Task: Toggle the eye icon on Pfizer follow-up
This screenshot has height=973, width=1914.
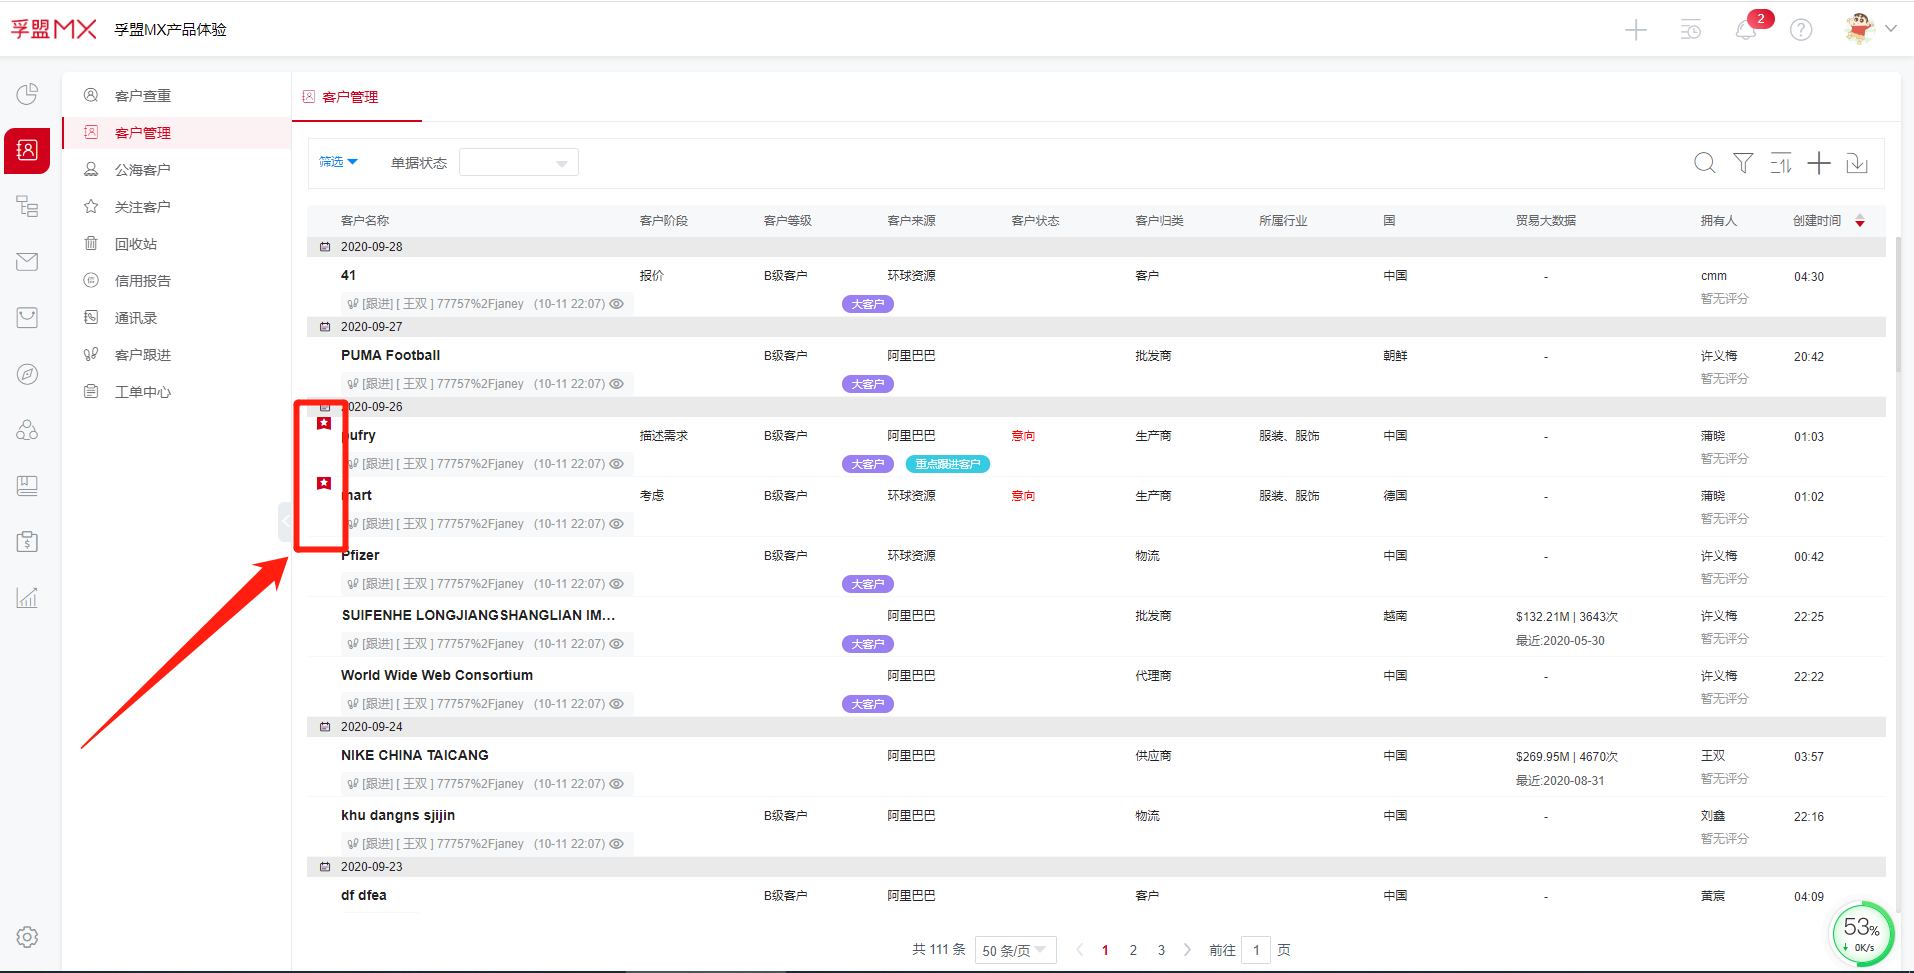Action: (617, 584)
